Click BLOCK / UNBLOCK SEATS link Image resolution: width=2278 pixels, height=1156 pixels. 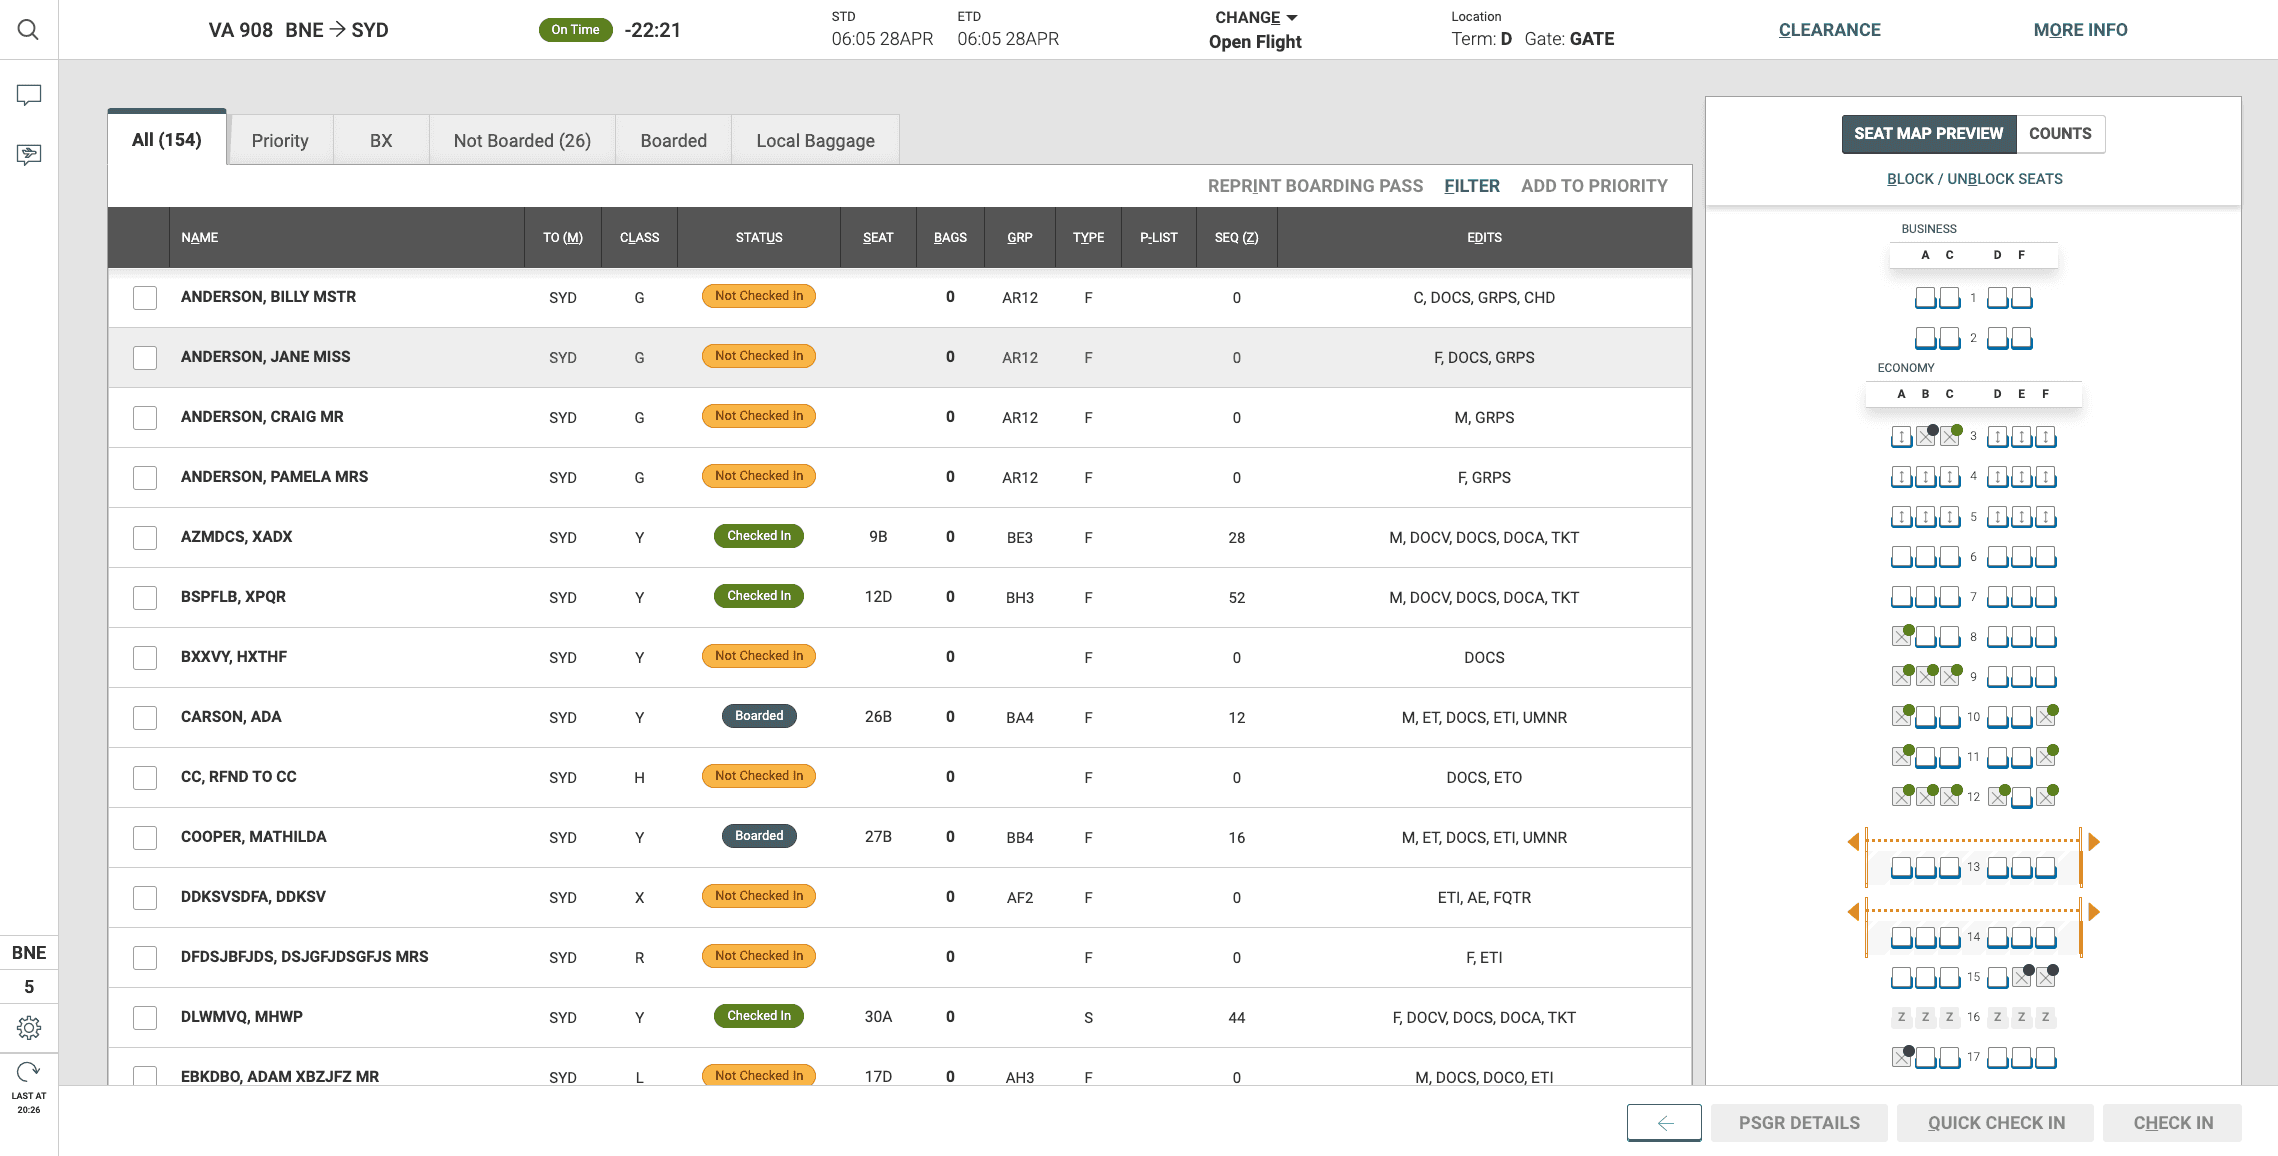coord(1974,179)
